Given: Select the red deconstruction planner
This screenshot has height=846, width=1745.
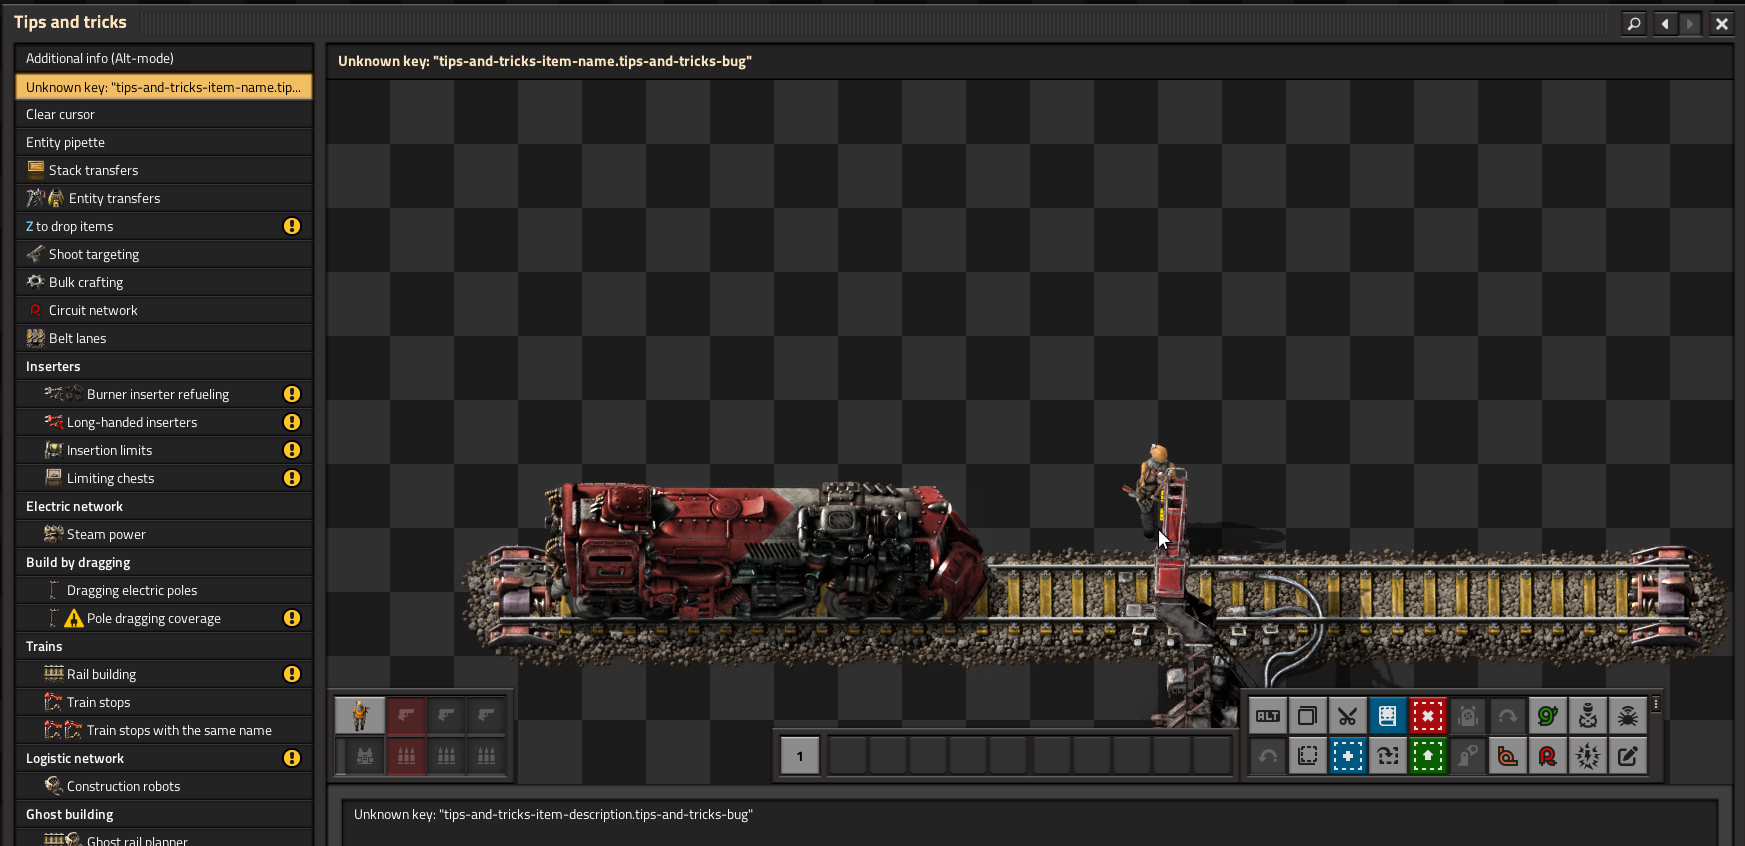Looking at the screenshot, I should click(x=1427, y=716).
